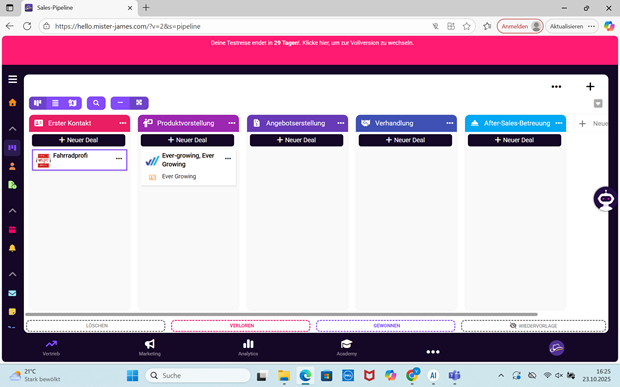Collapse the first sidebar section chevron
Viewport: 620px width, 387px height.
[13, 129]
